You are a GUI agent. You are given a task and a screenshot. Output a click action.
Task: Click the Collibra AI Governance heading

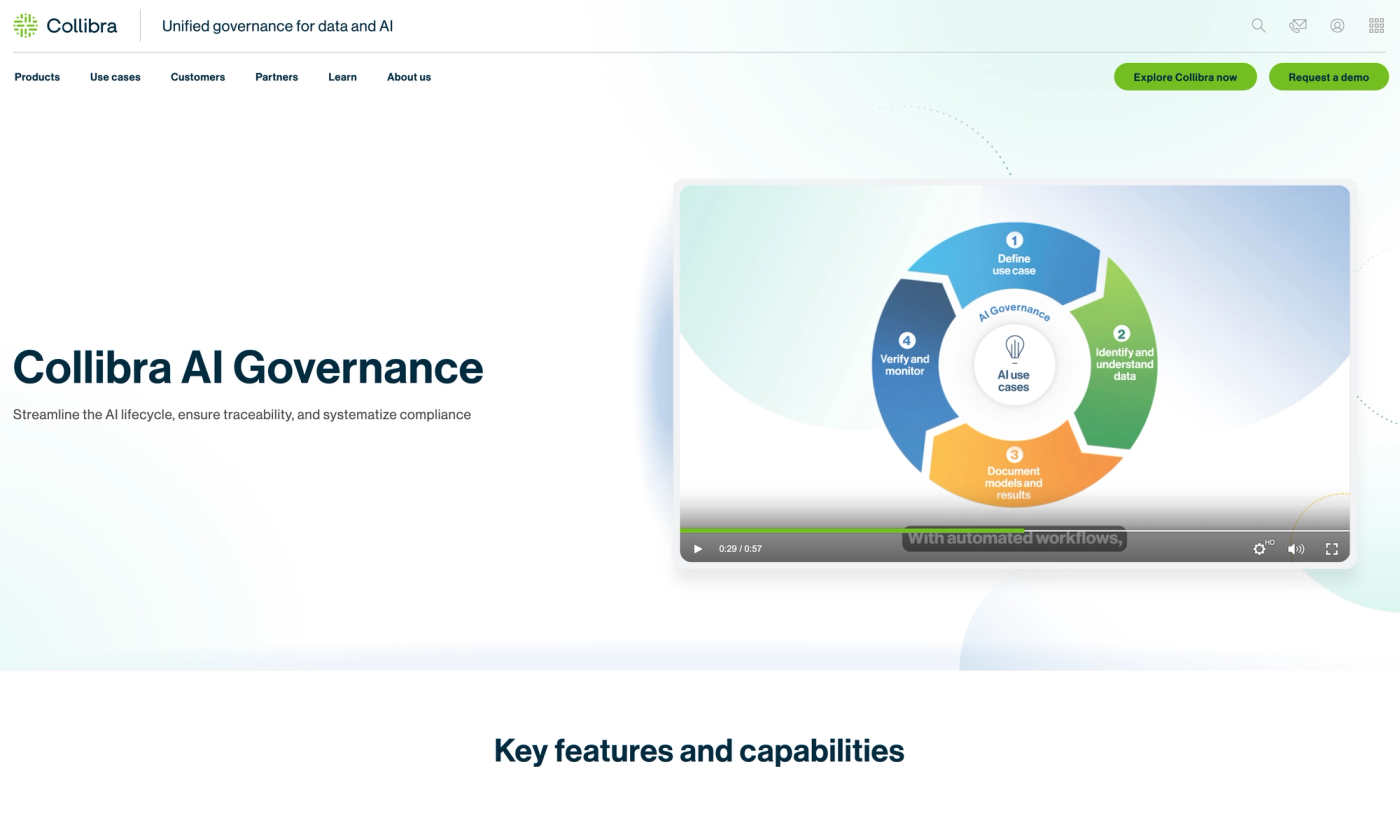click(x=248, y=367)
